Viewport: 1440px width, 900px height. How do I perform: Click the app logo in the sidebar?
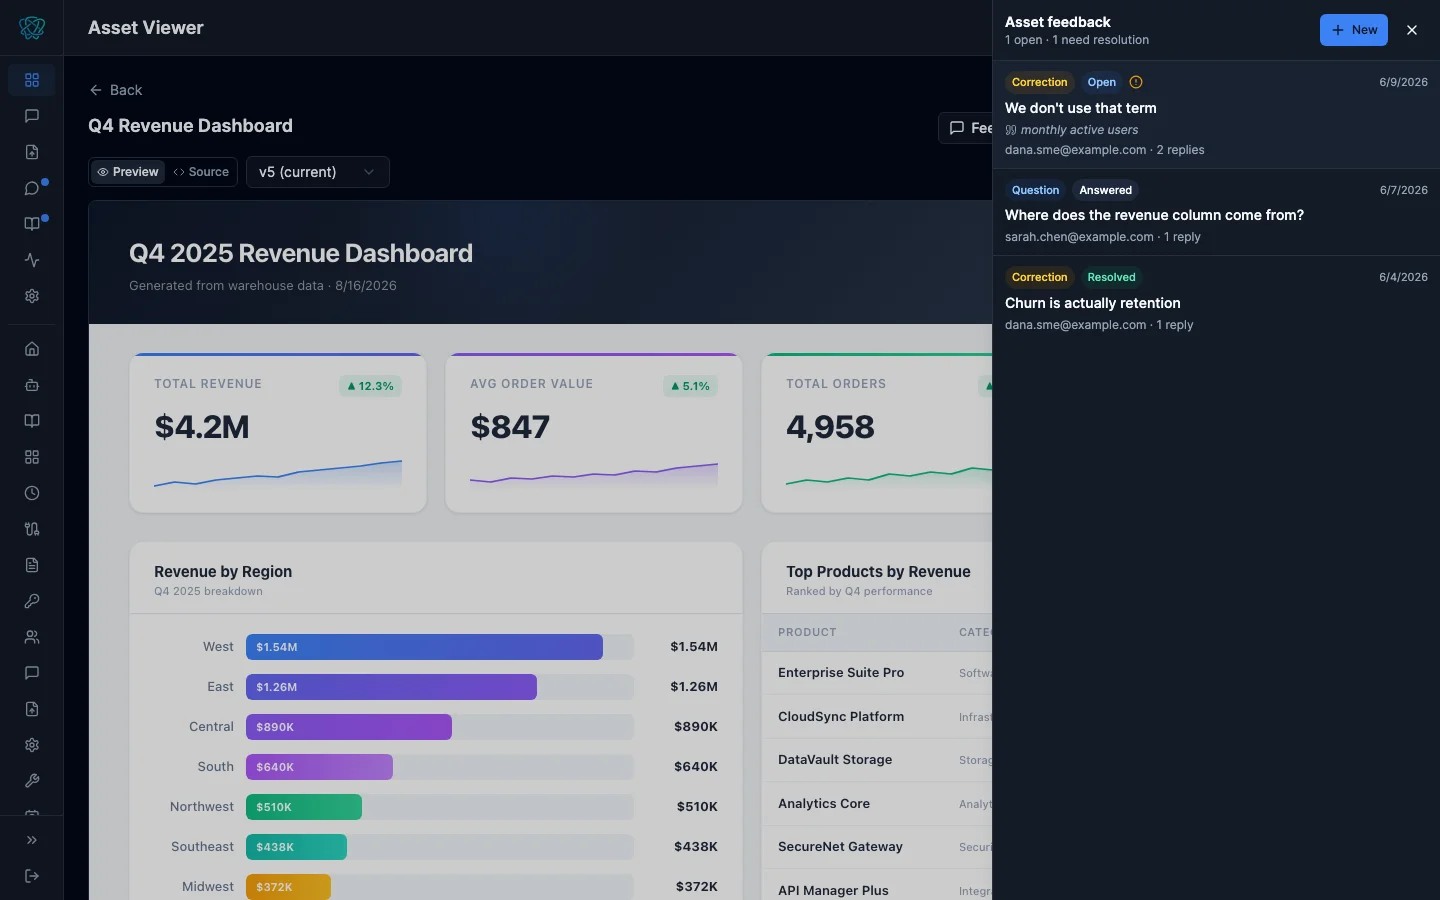32,28
